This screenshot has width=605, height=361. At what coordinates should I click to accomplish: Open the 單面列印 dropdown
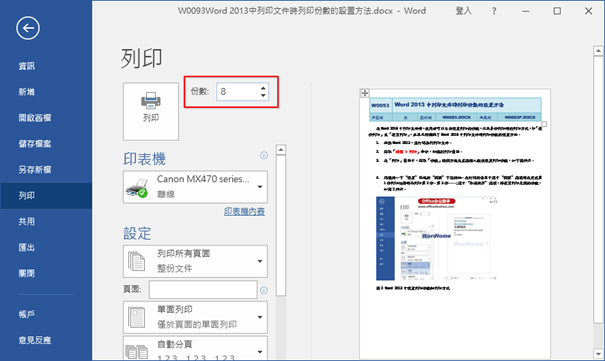click(x=195, y=317)
